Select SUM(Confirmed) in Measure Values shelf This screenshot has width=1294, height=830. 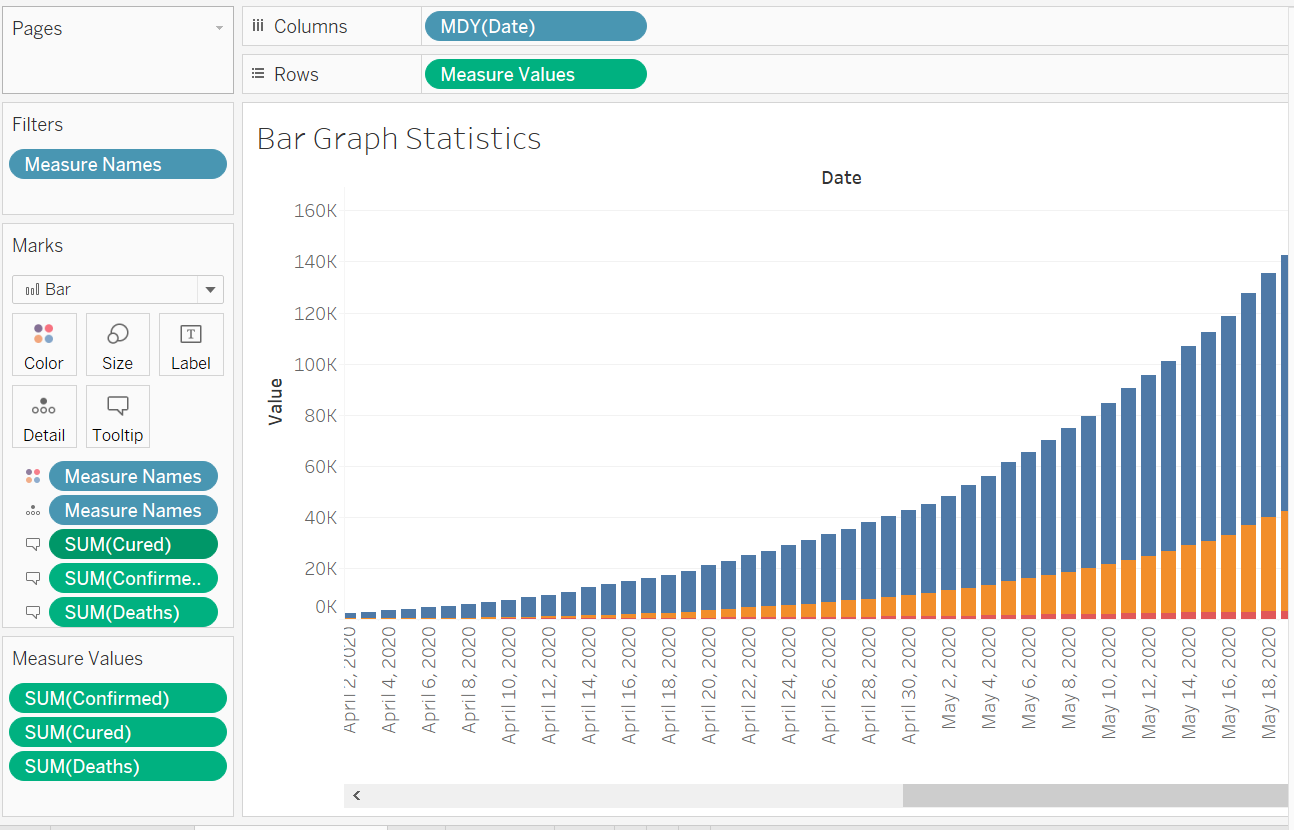118,699
